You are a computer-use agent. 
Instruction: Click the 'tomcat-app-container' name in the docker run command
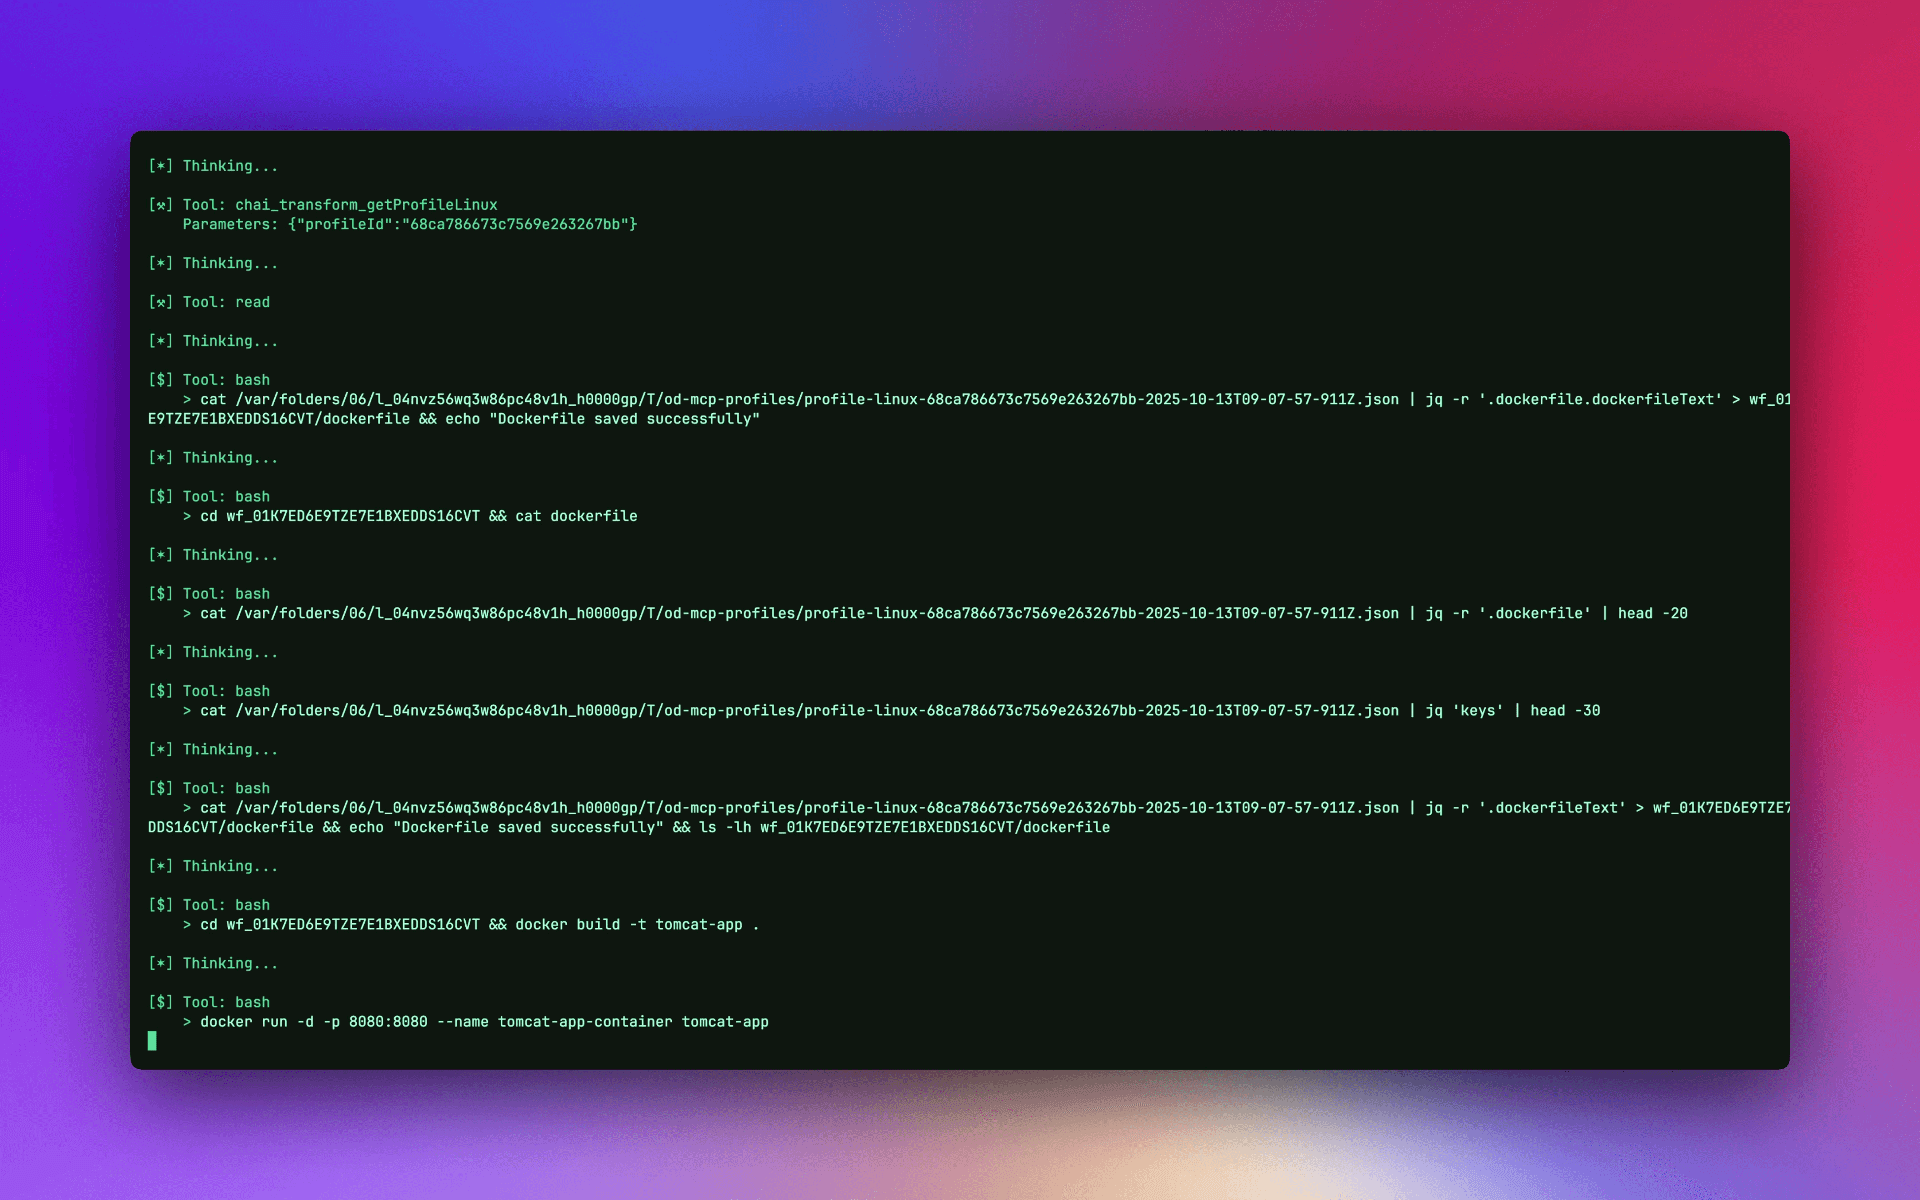[x=585, y=1022]
